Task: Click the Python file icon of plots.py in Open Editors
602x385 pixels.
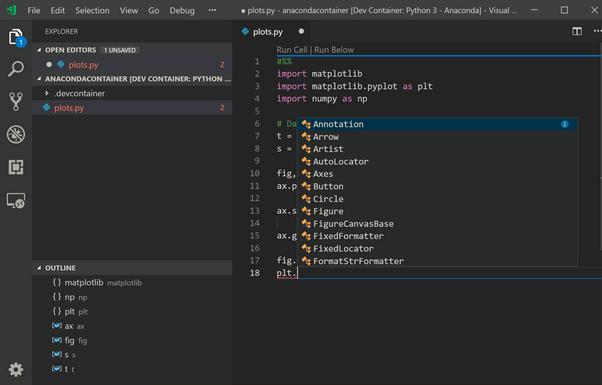Action: (61, 64)
